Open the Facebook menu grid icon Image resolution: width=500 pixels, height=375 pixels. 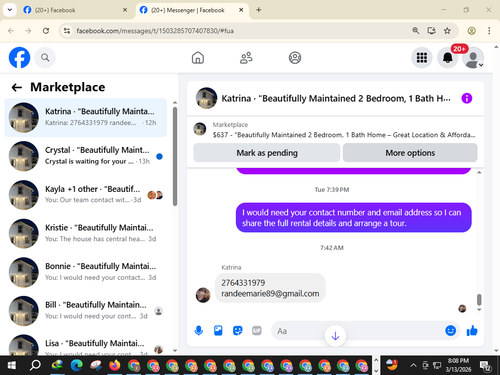tap(422, 58)
